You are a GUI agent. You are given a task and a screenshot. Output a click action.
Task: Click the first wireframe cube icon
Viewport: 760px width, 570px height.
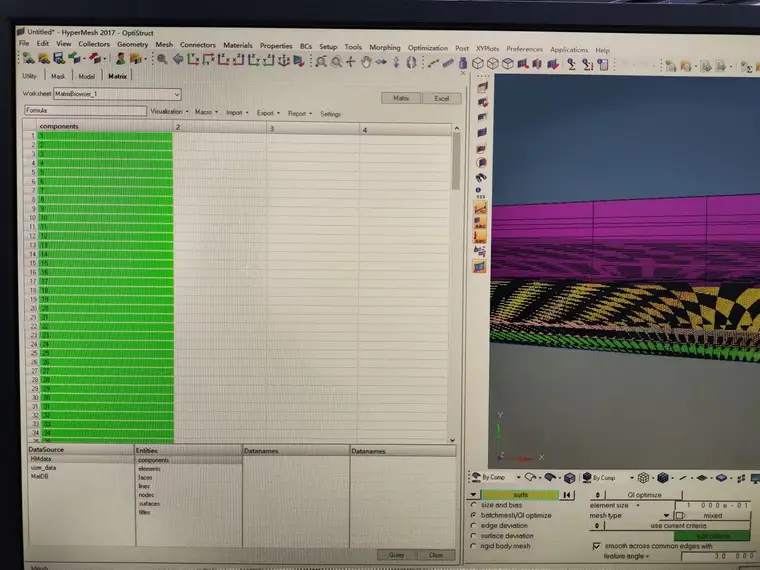tap(478, 63)
